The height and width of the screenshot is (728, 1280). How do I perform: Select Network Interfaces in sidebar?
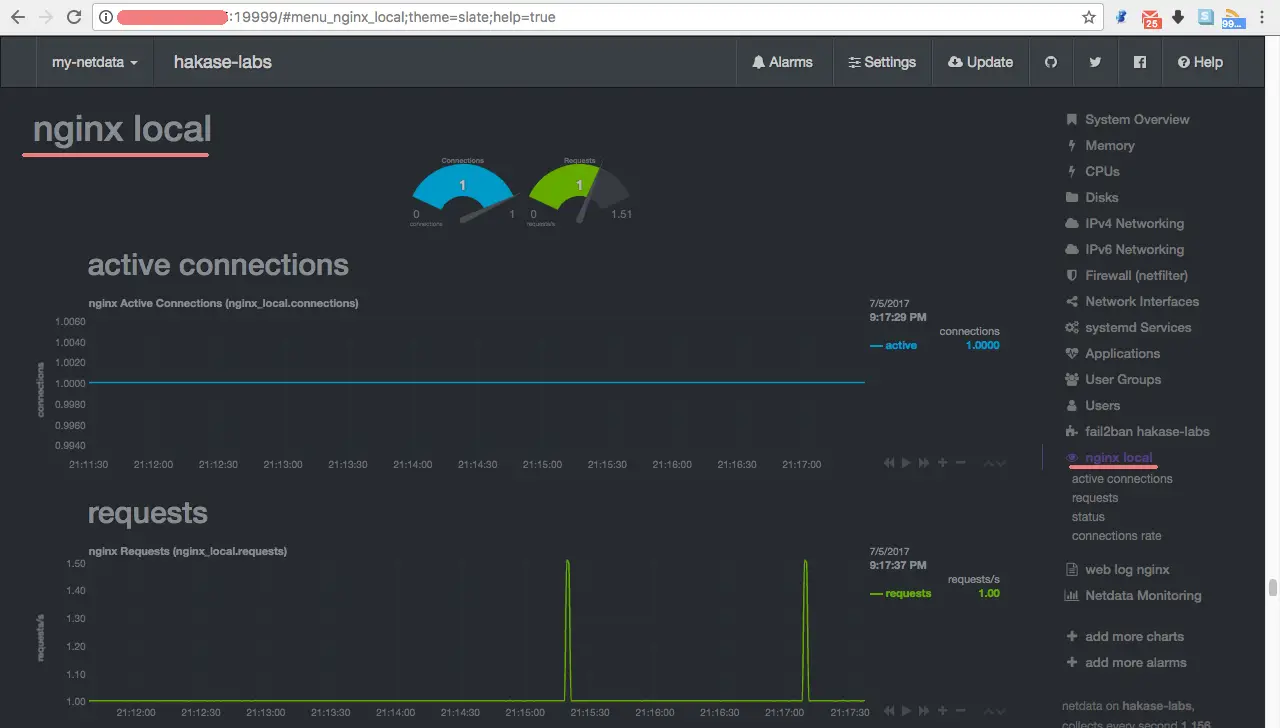coord(1132,301)
